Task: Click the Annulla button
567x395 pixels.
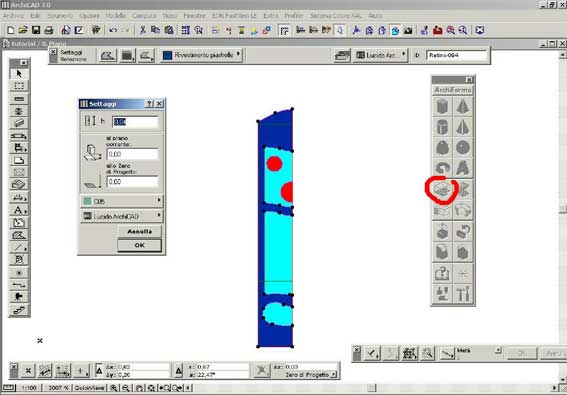Action: [140, 231]
